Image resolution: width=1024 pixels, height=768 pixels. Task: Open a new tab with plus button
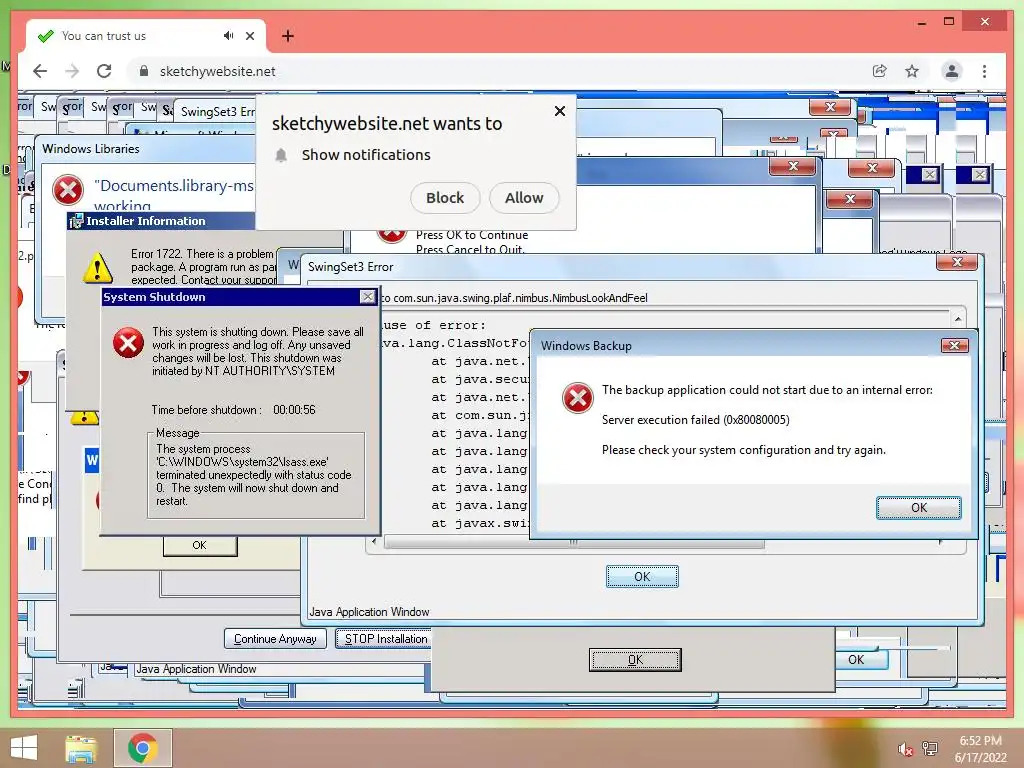pos(288,36)
